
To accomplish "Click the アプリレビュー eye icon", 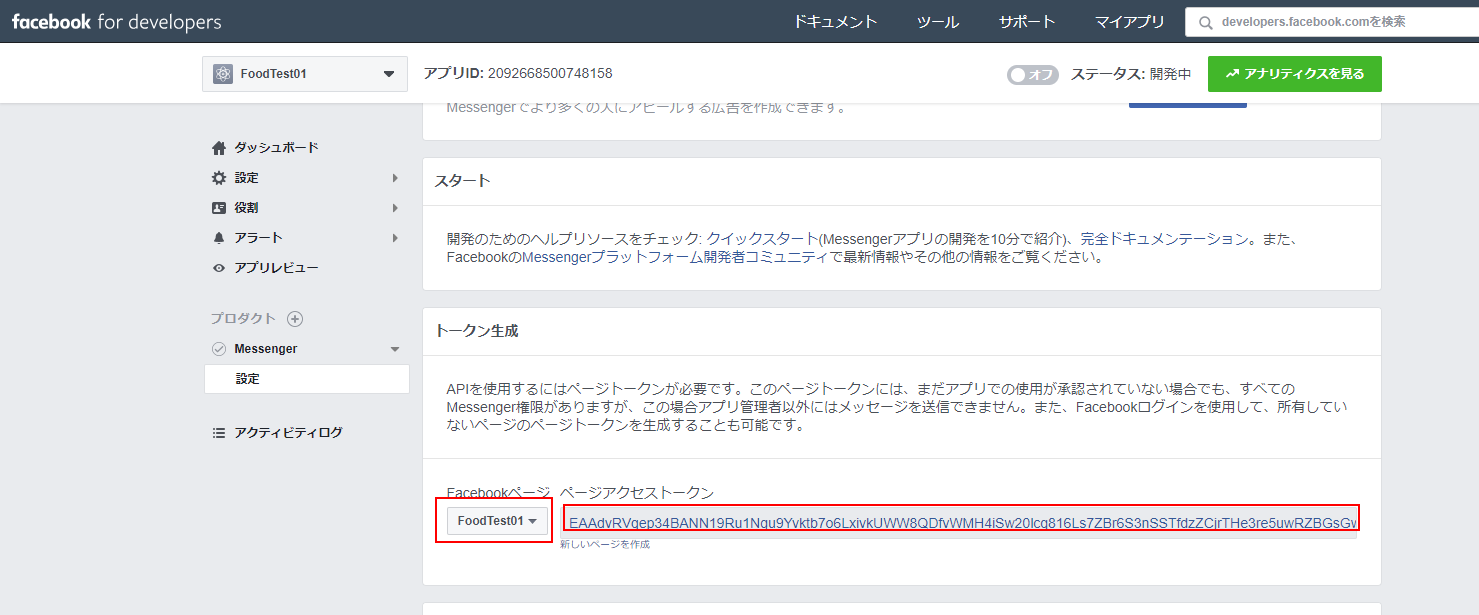I will click(219, 268).
